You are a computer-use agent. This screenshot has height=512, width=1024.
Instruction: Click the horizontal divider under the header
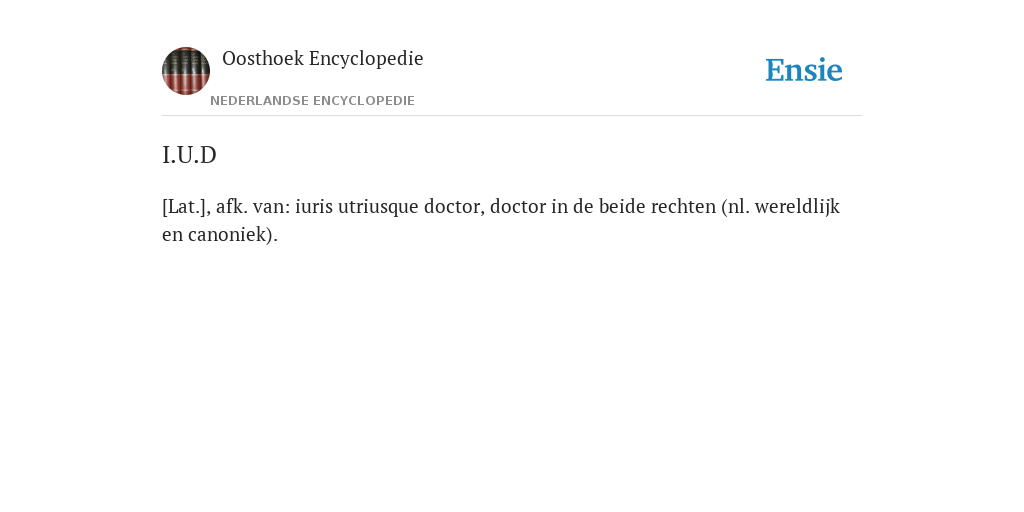[x=512, y=116]
